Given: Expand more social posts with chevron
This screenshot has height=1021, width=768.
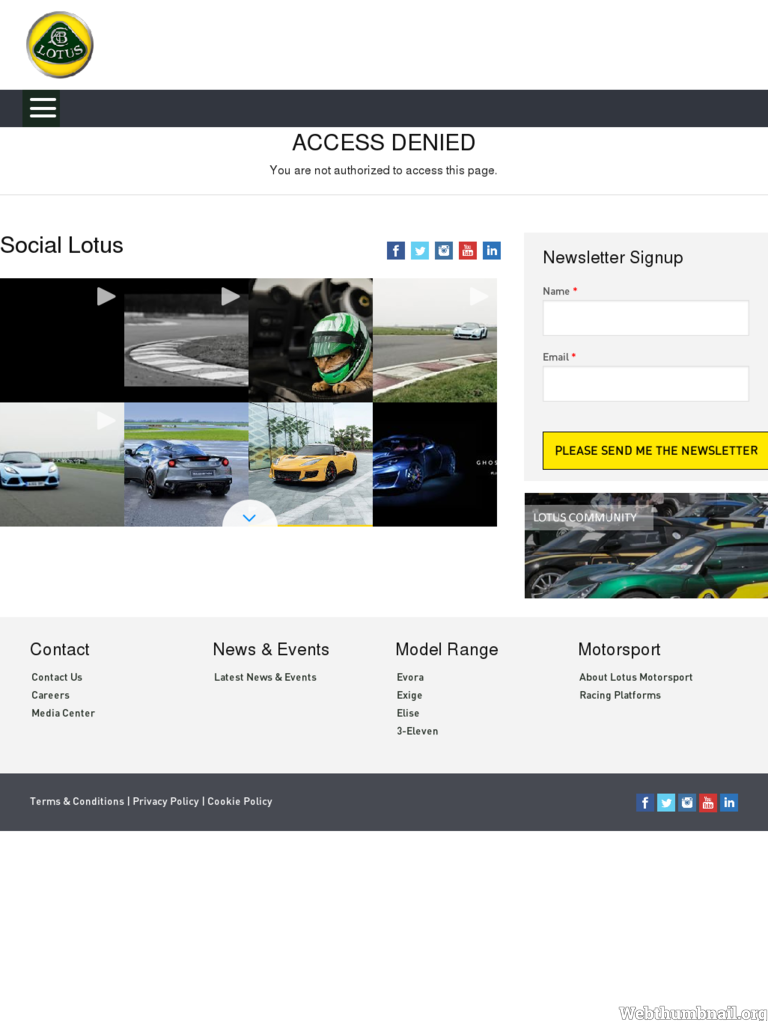Looking at the screenshot, I should tap(249, 516).
